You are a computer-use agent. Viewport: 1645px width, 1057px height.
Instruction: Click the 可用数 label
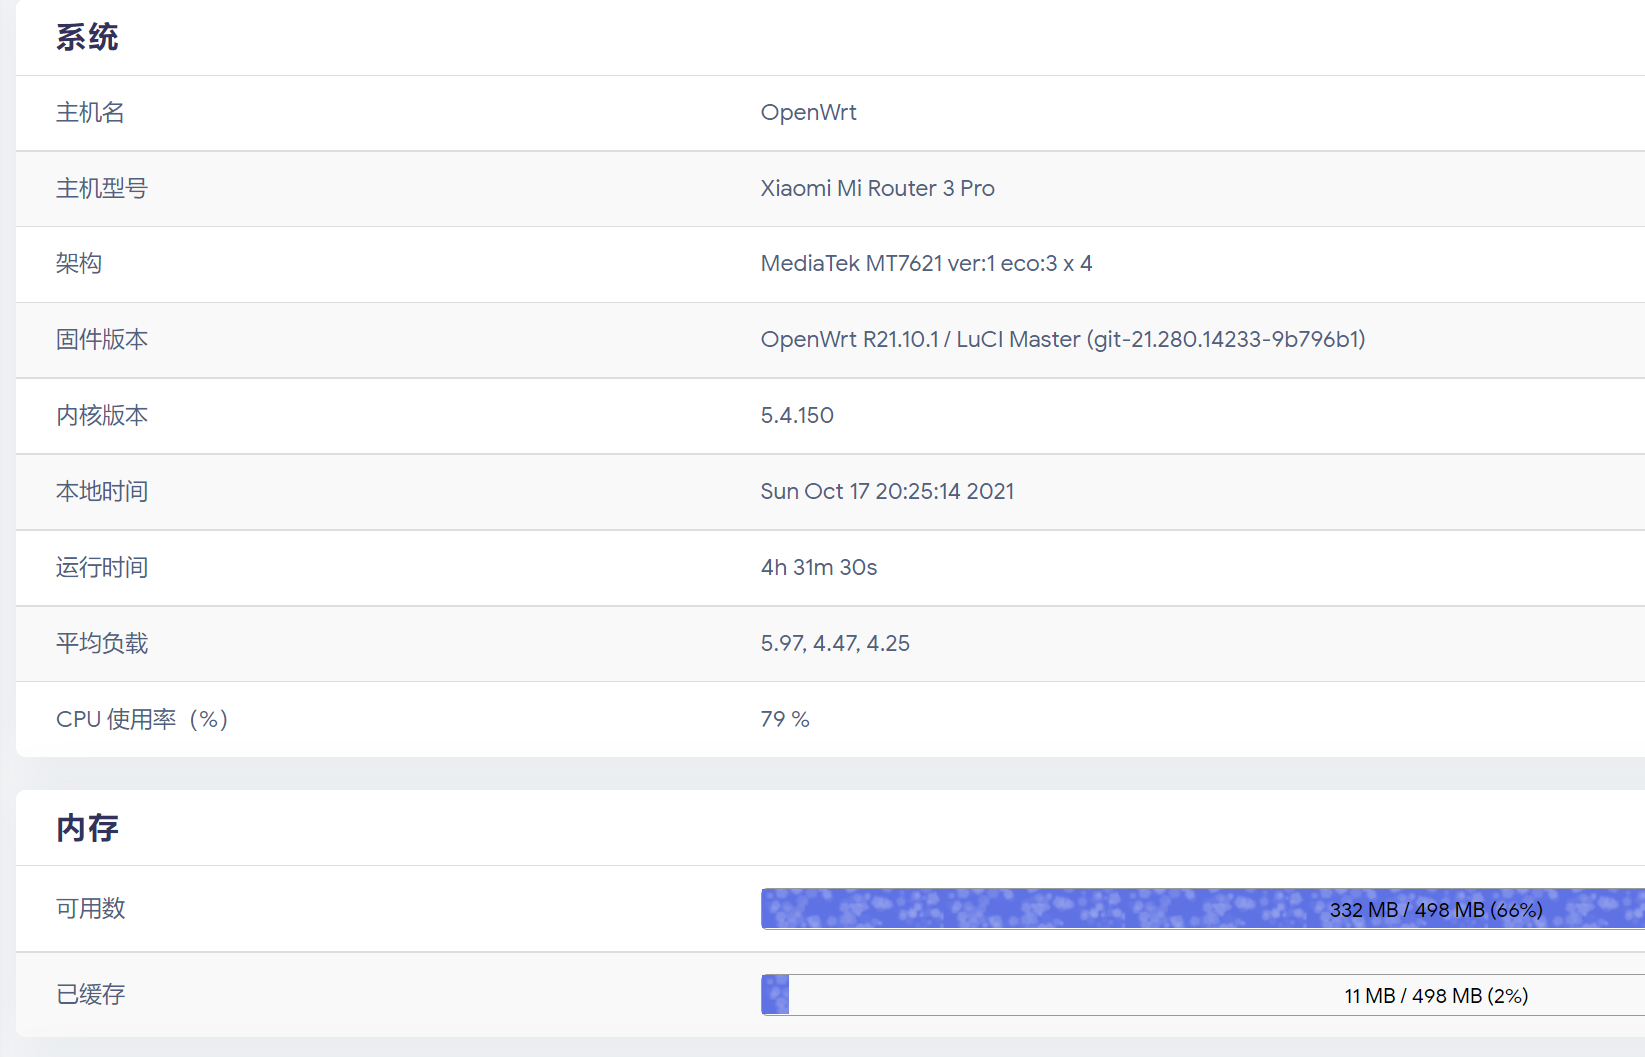point(90,908)
